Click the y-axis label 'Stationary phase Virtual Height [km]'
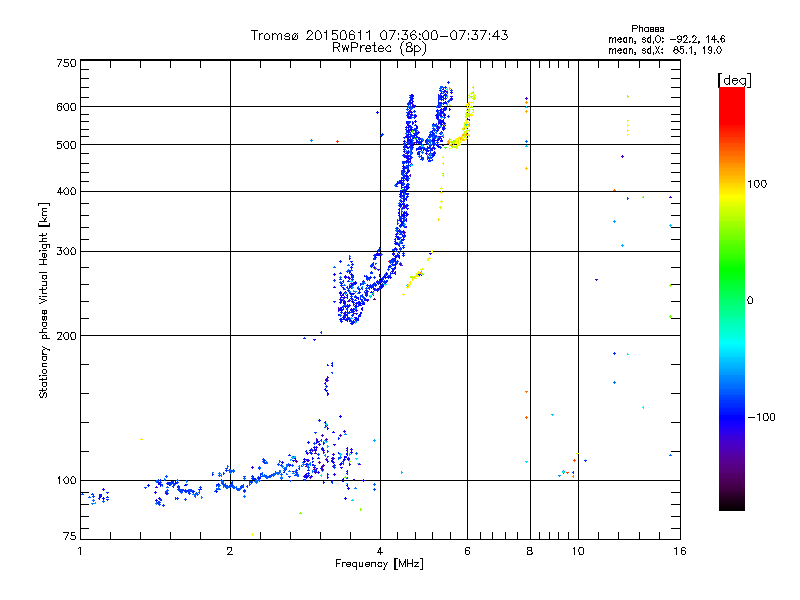This screenshot has height=600, width=800. click(x=43, y=300)
